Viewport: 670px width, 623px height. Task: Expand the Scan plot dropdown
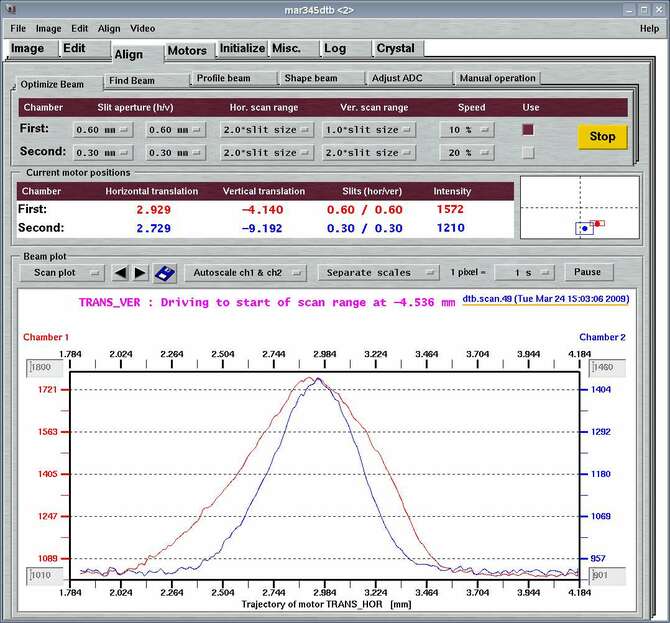click(65, 272)
